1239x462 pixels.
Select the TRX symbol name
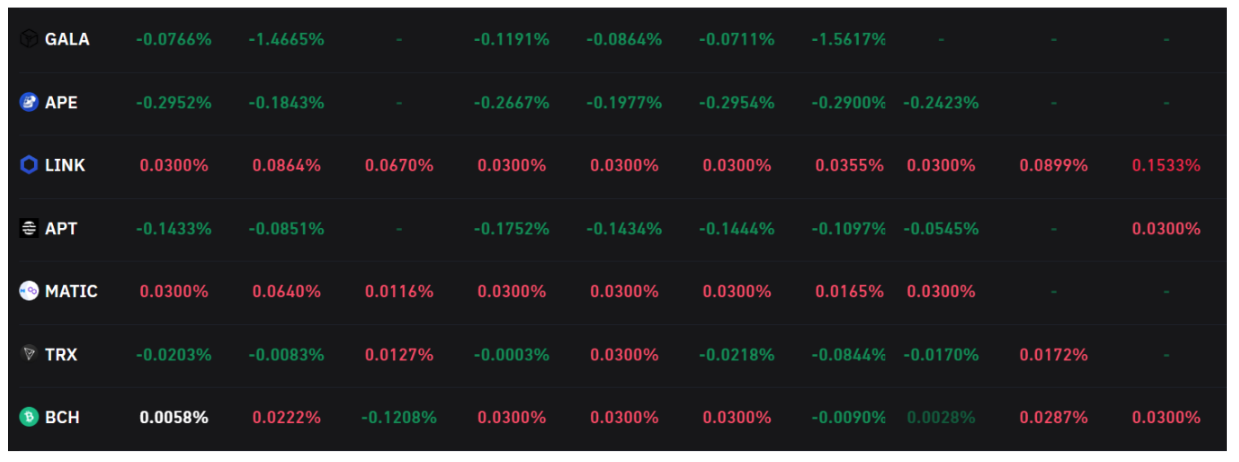(61, 354)
